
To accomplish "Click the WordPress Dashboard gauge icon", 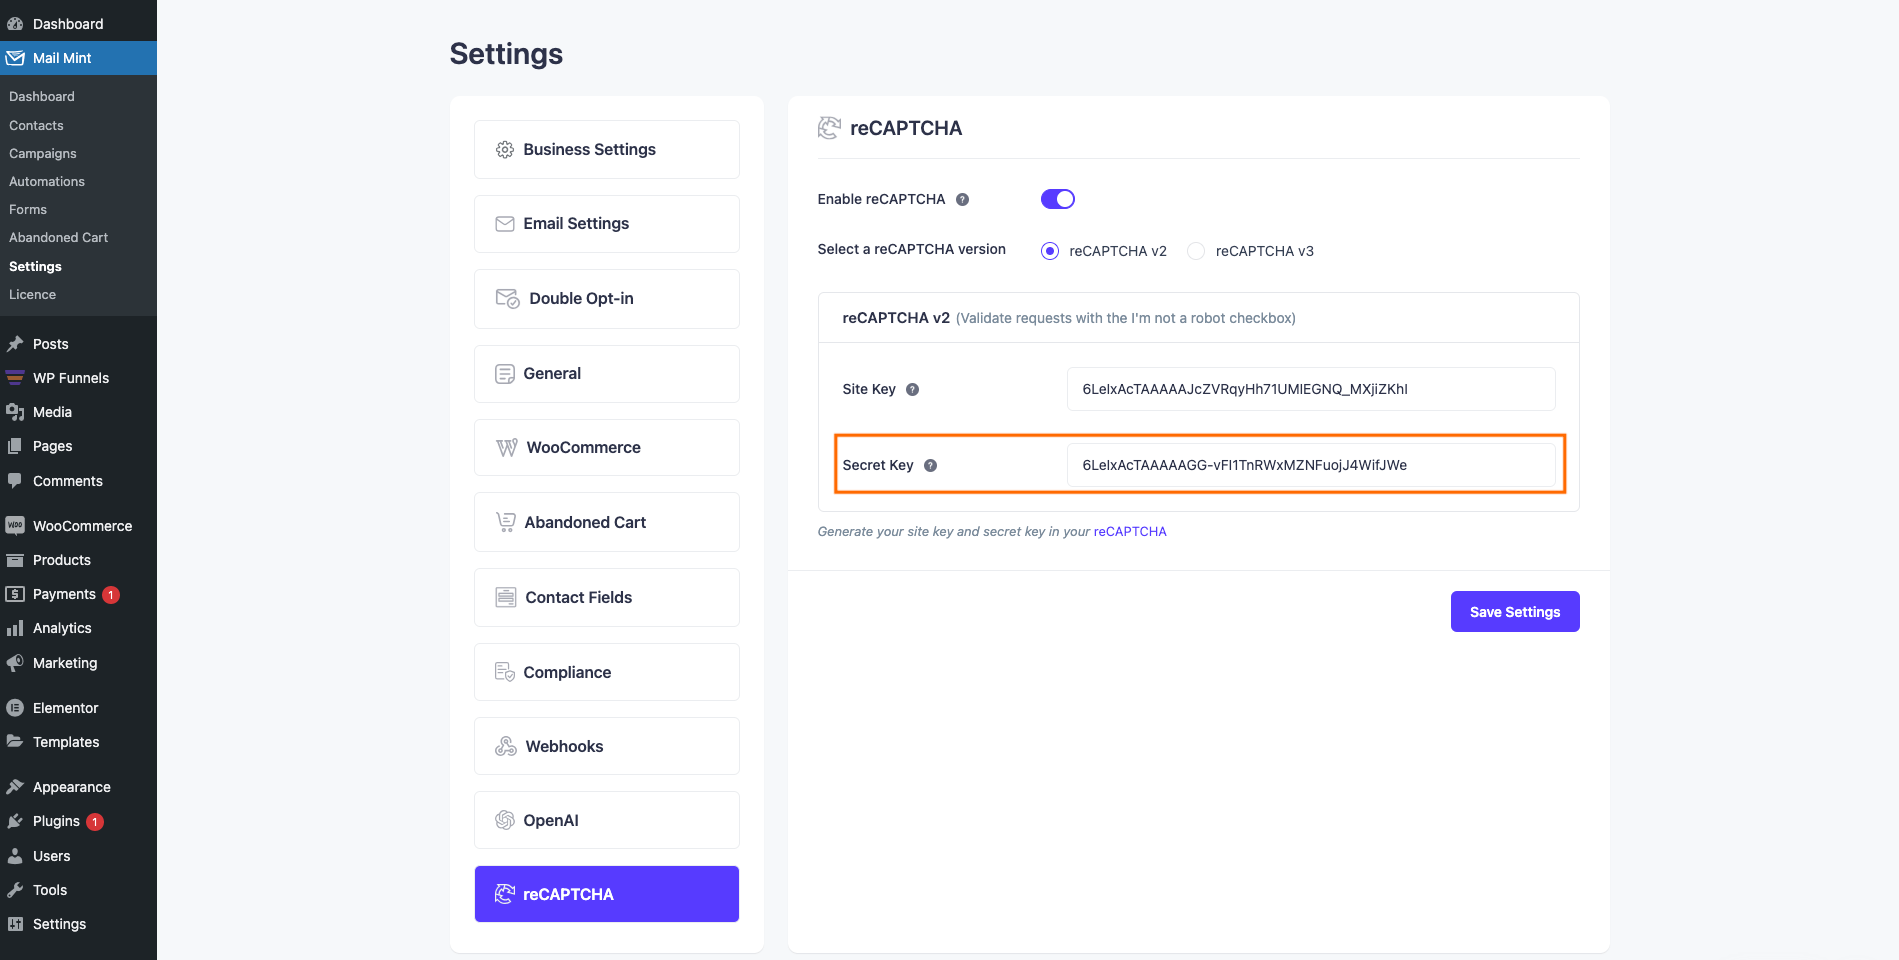I will pyautogui.click(x=15, y=24).
